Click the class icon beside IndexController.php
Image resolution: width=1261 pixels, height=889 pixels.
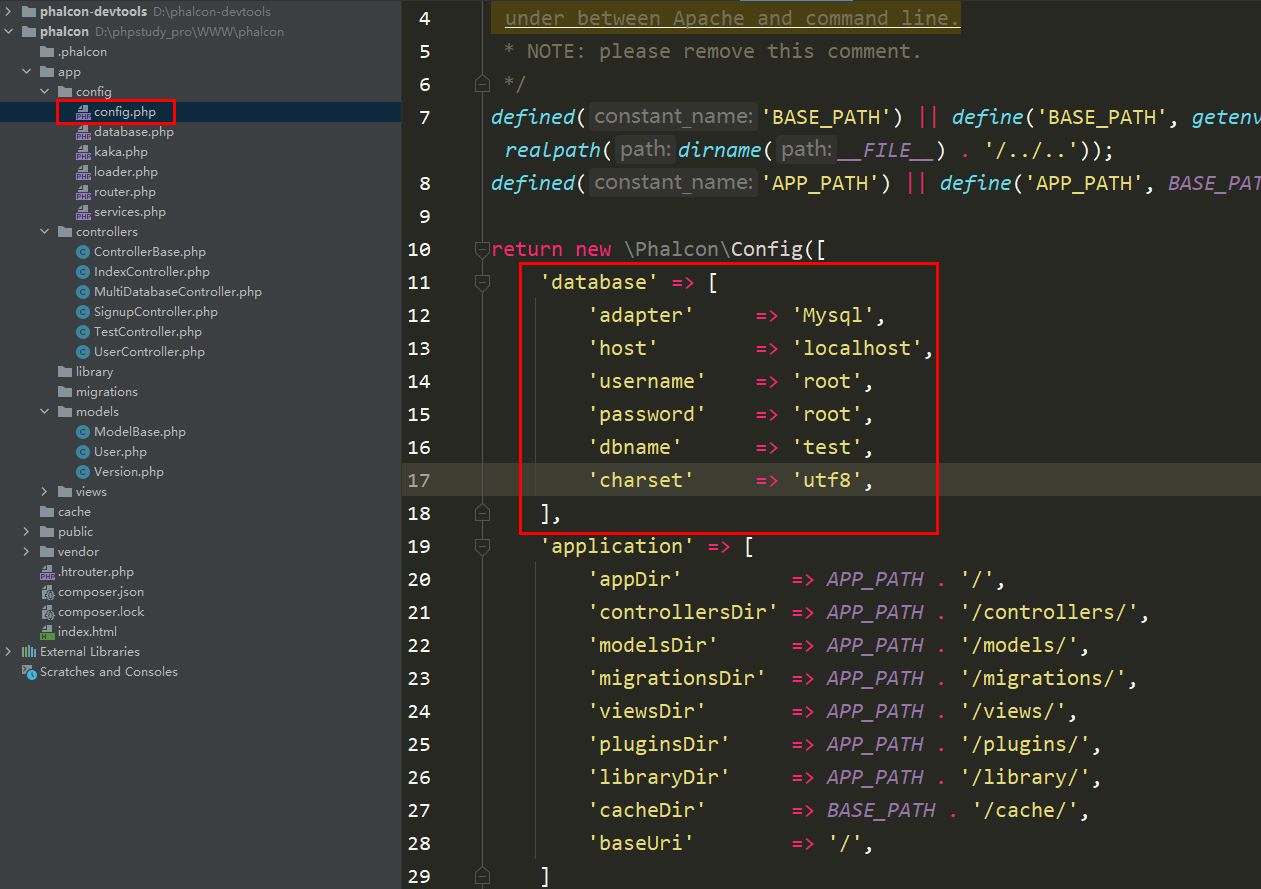click(x=84, y=272)
